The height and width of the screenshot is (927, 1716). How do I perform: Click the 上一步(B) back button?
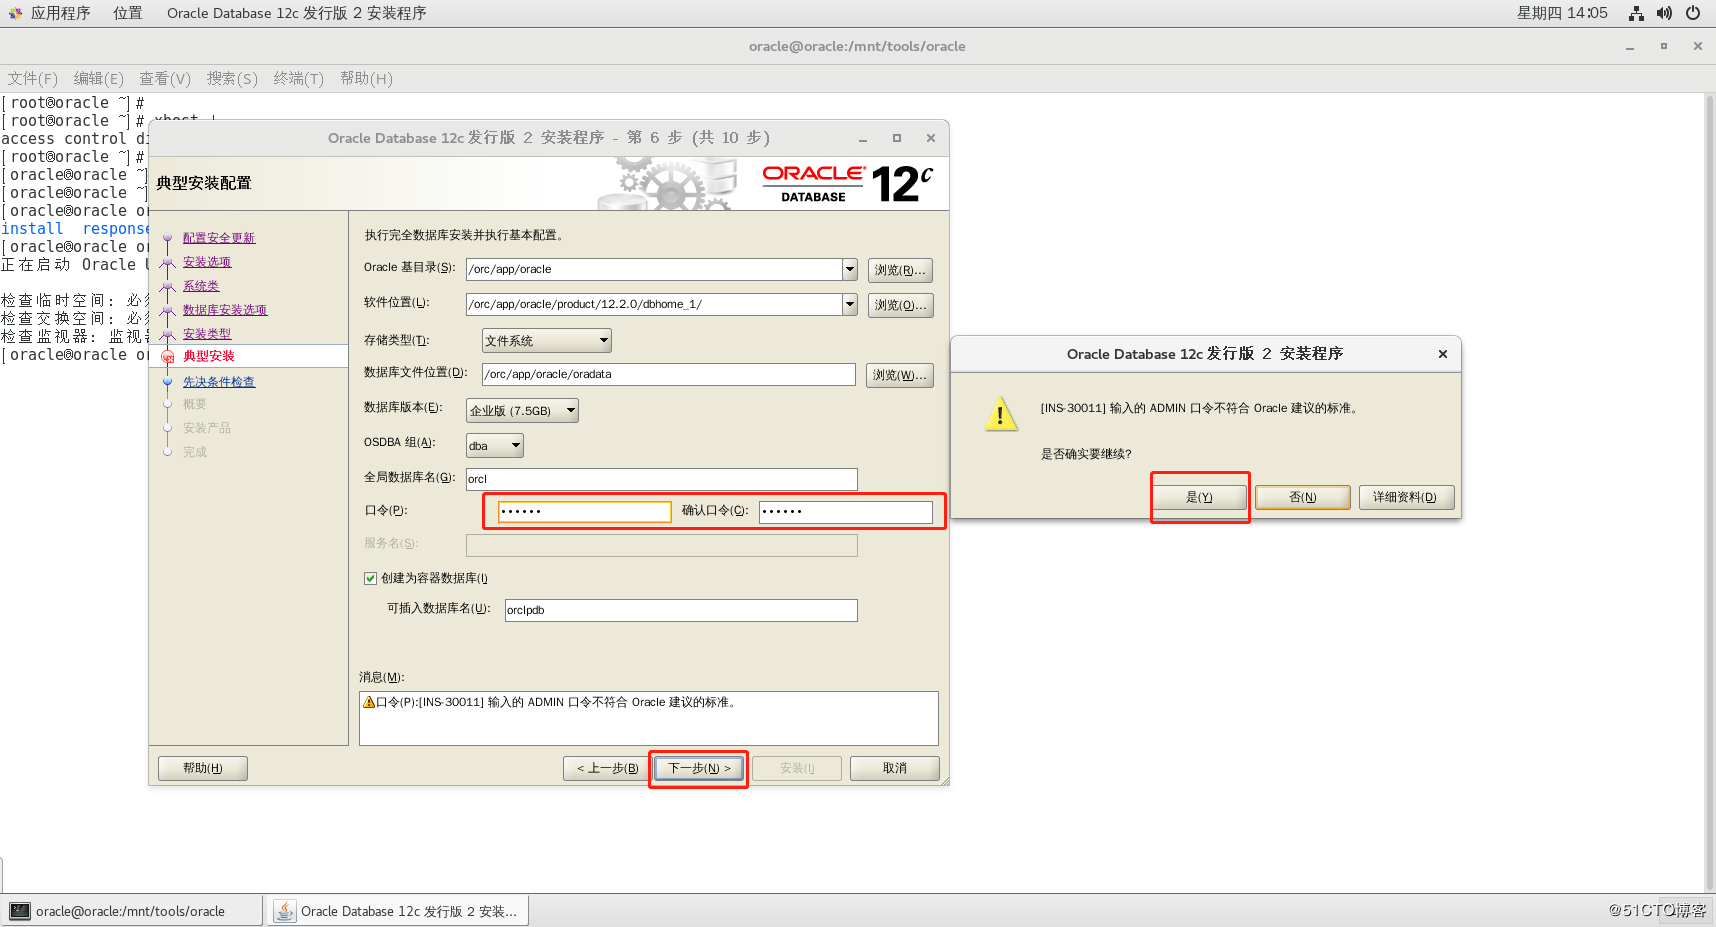tap(608, 768)
